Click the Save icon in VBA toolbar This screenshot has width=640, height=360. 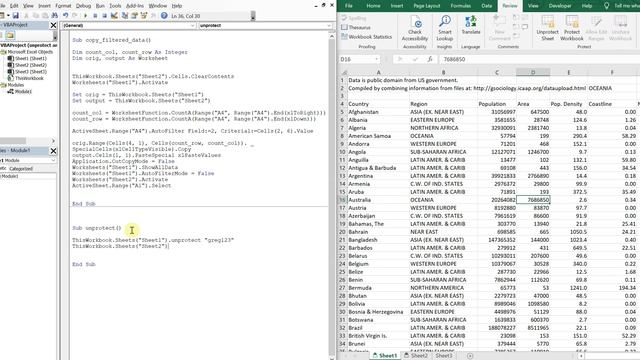(x=16, y=16)
